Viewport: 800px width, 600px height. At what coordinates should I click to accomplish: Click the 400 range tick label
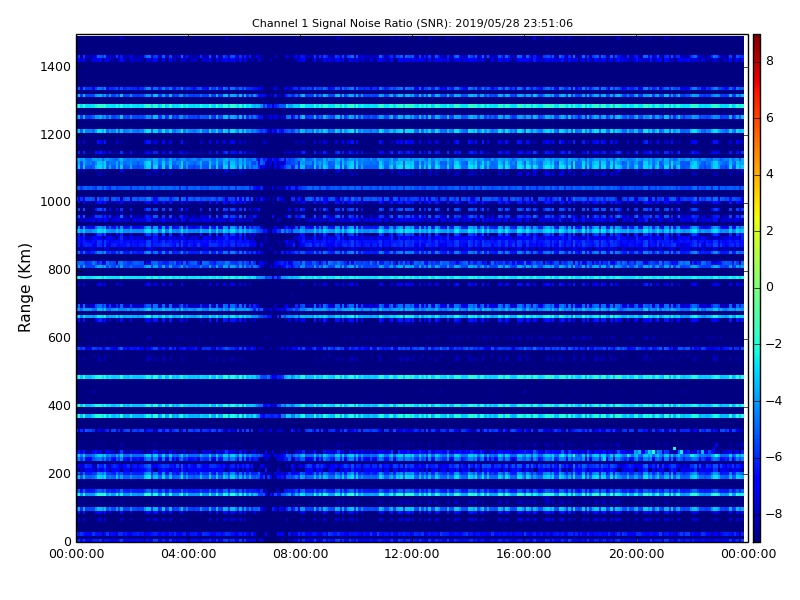coord(59,406)
